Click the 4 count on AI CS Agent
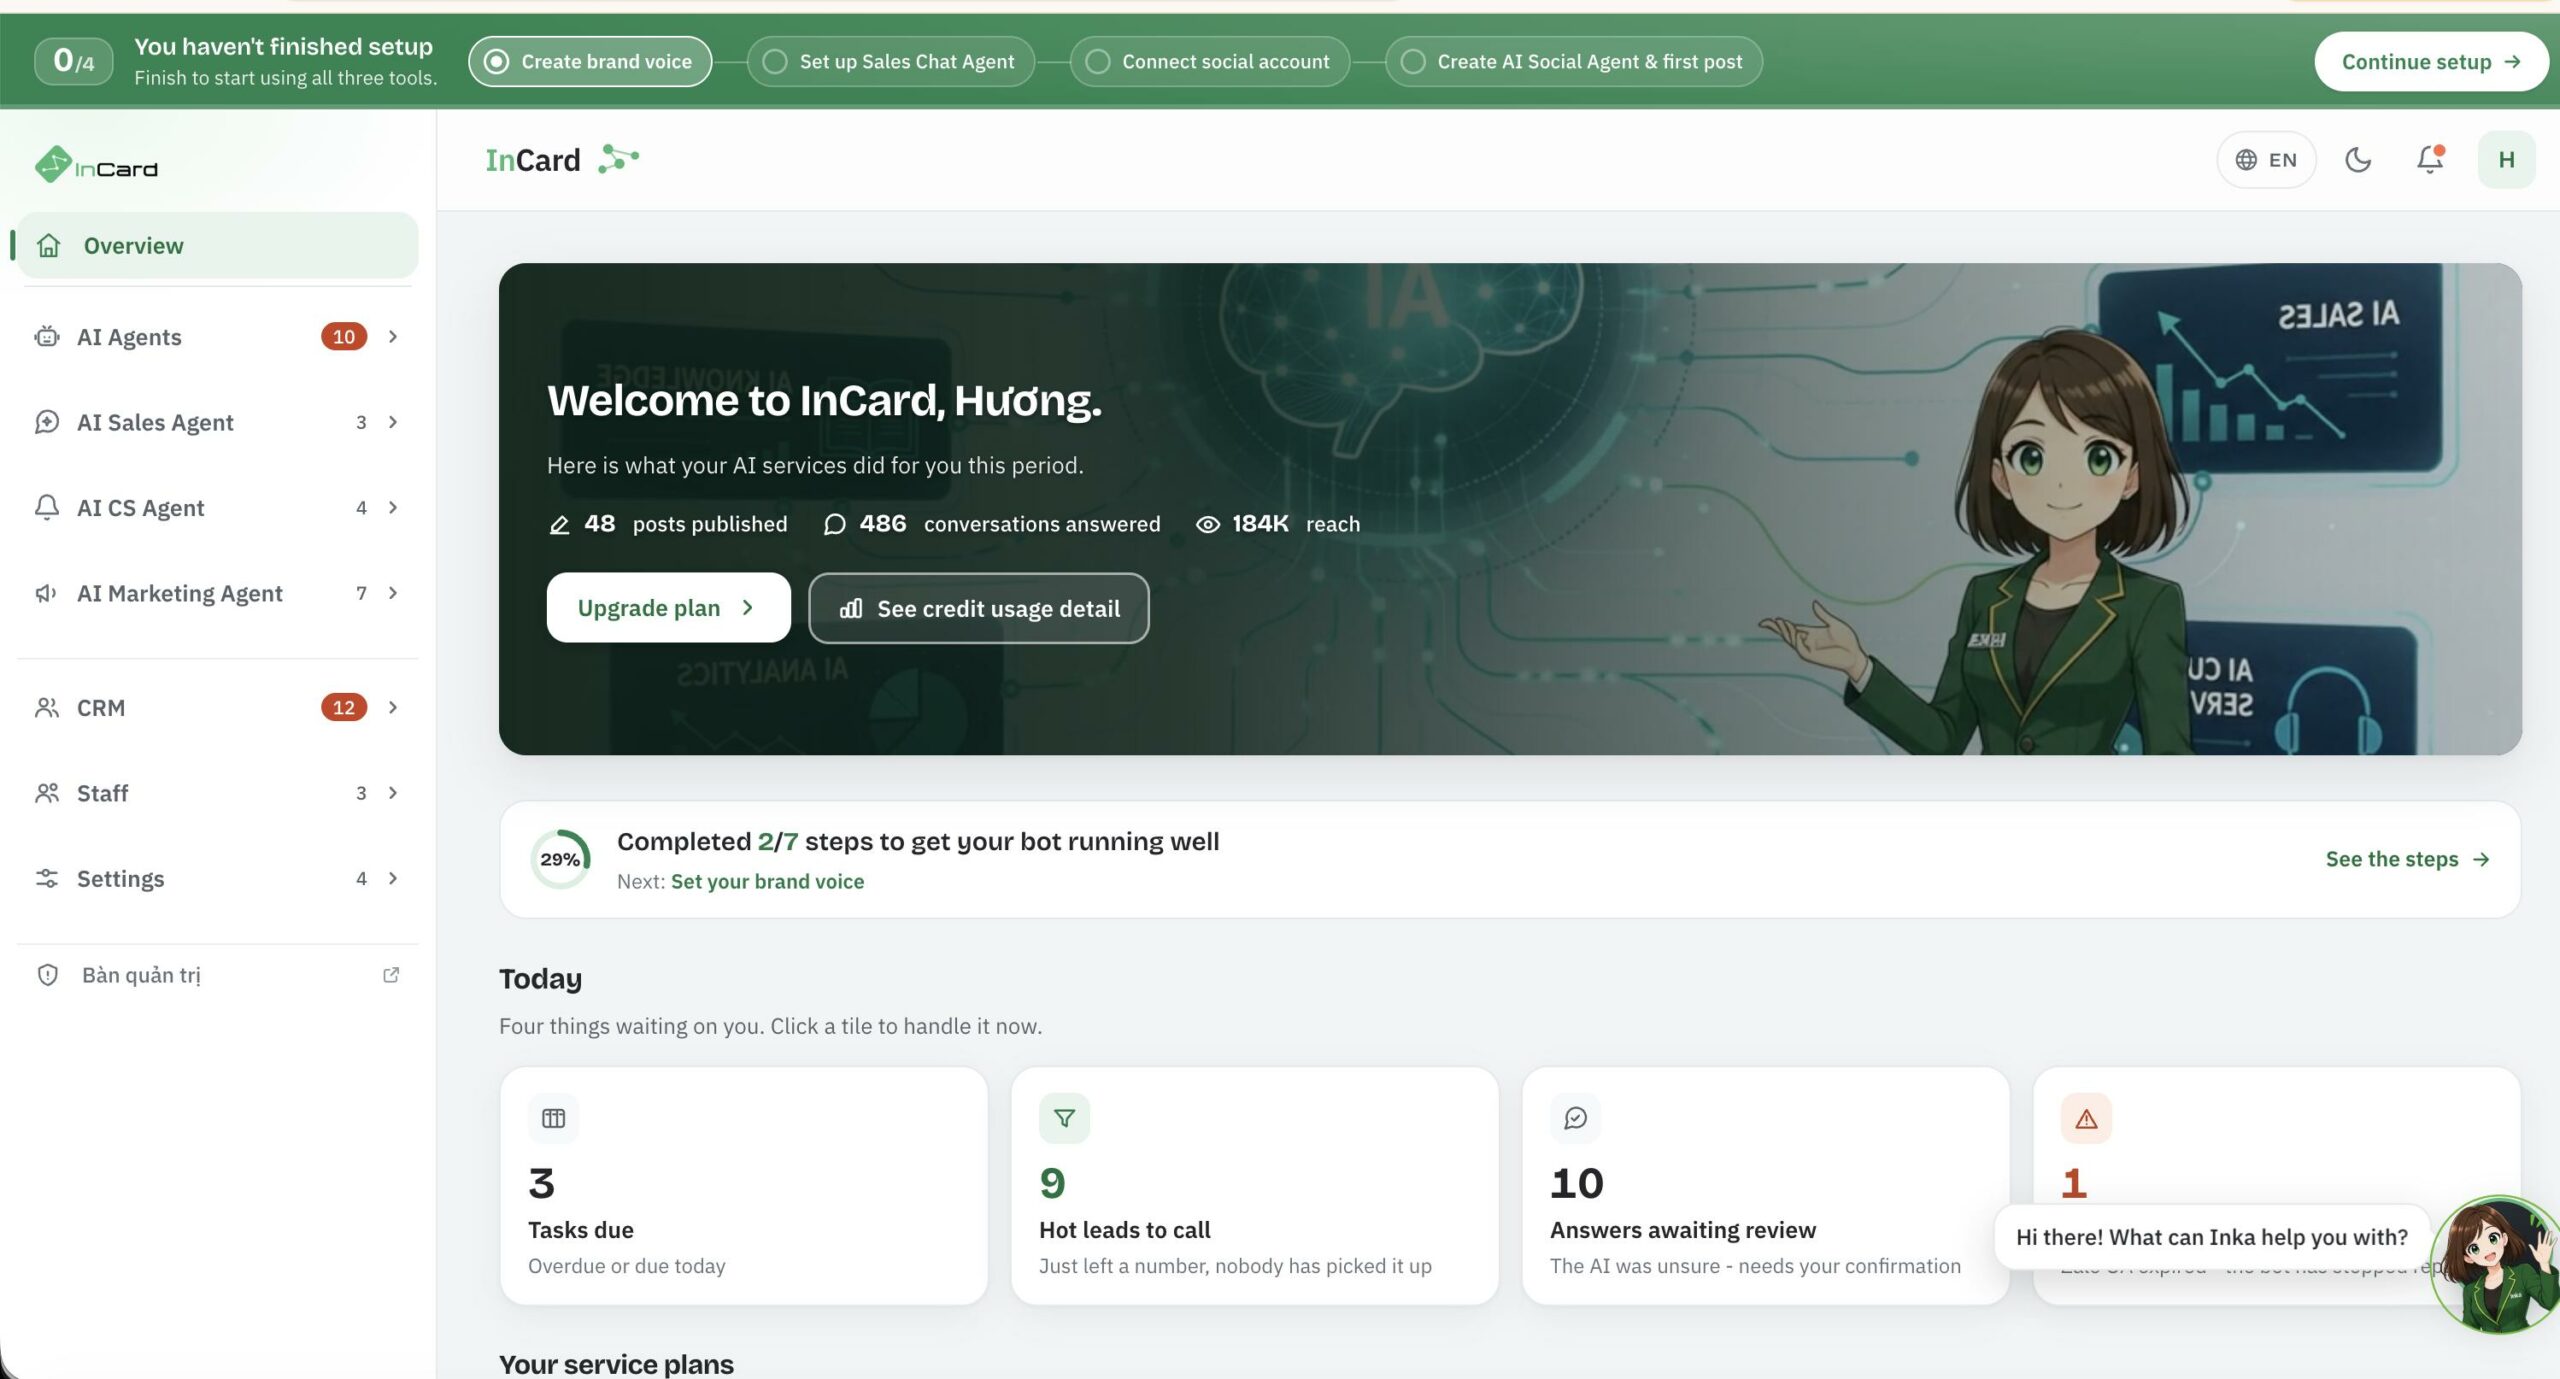Screen dimensions: 2560x1379 tap(361, 508)
